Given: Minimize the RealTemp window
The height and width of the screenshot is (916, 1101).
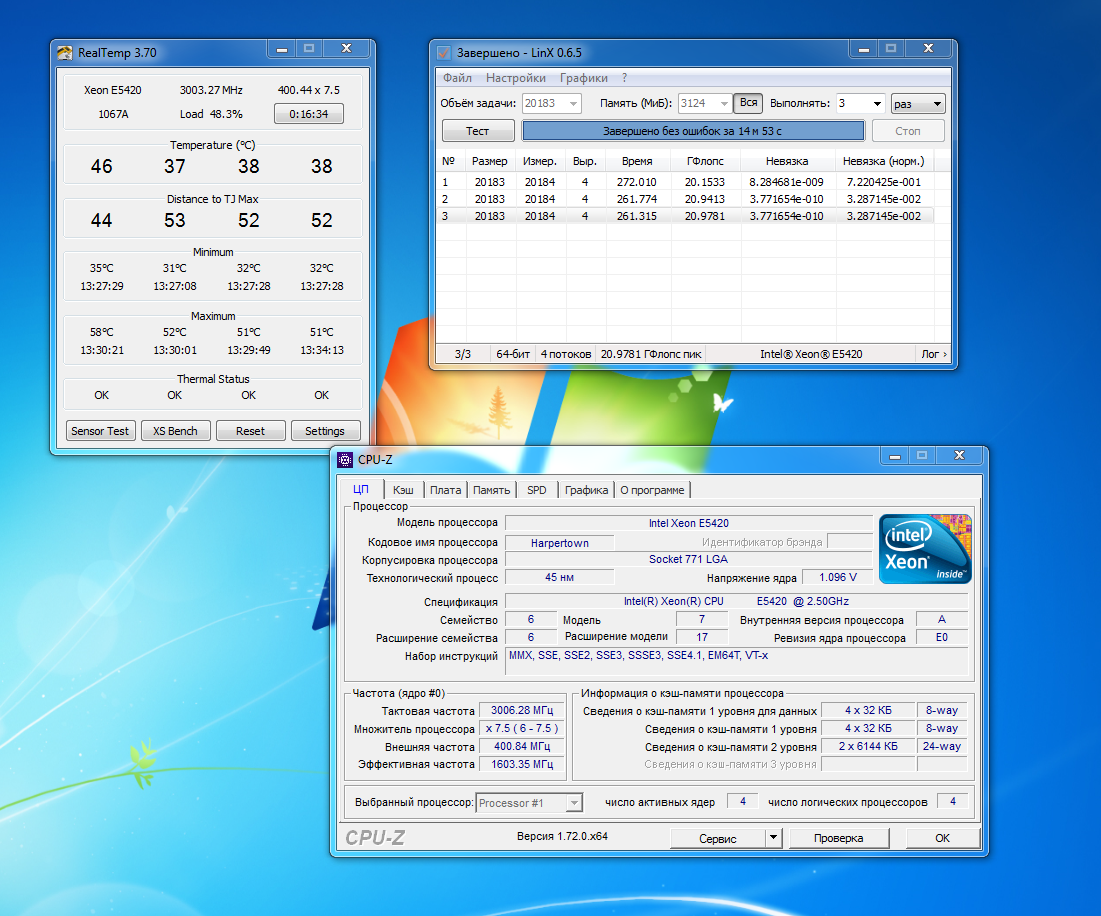Looking at the screenshot, I should (282, 48).
